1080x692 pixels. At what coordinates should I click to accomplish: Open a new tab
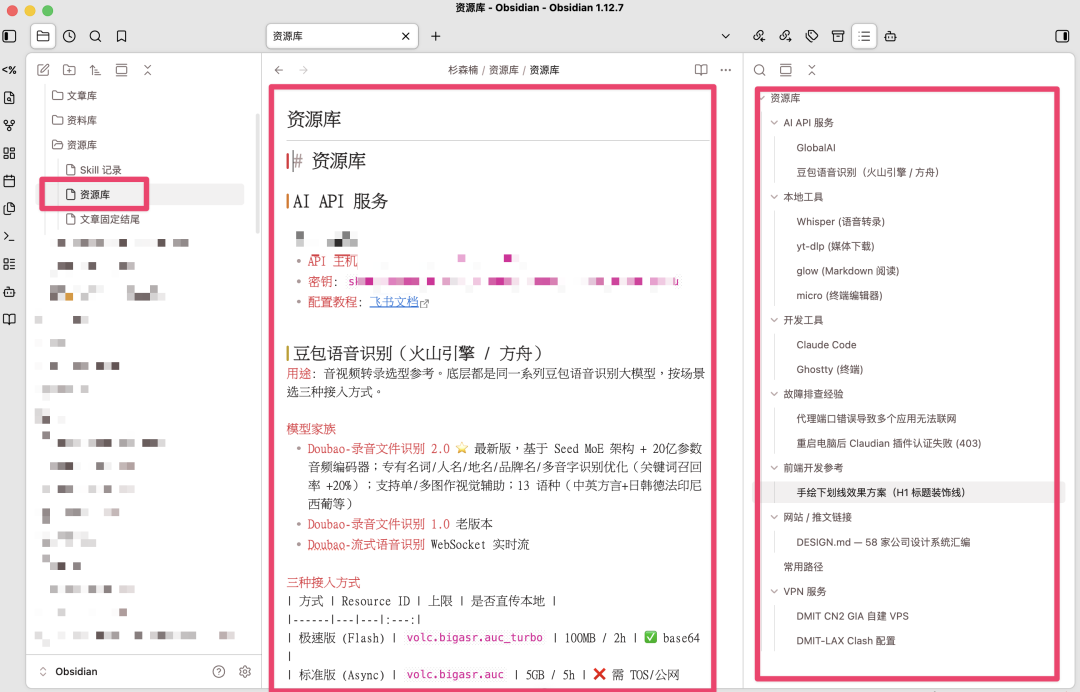pos(435,36)
